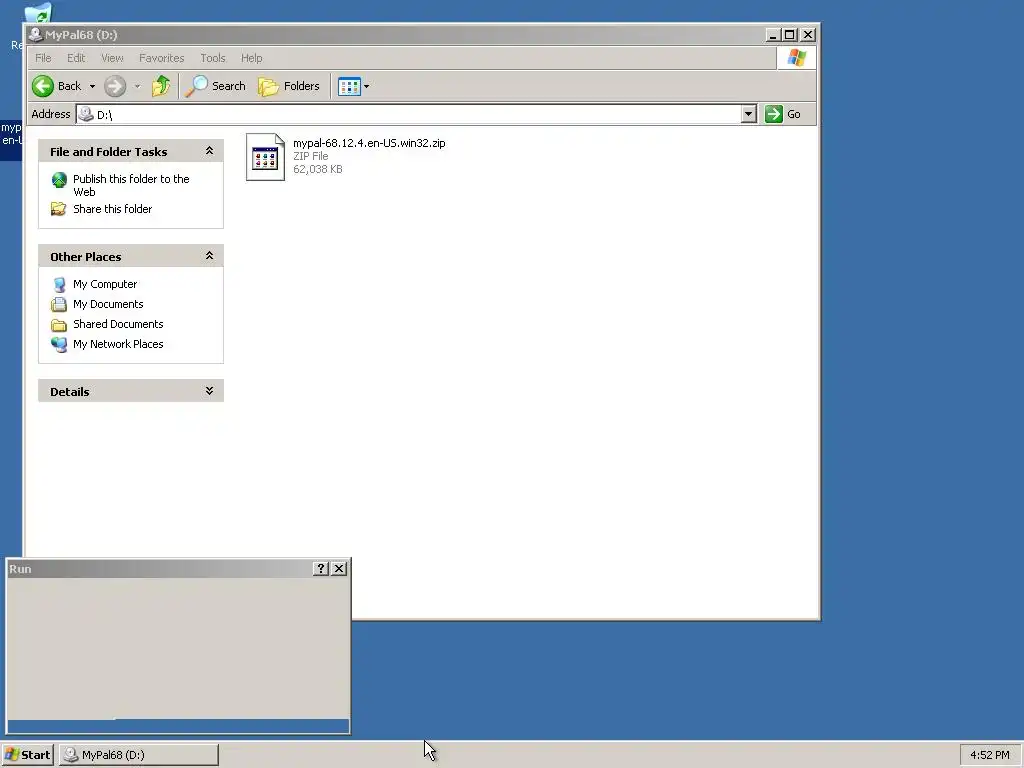
Task: Click the mypal-68.12.4.en-US.win32.zip file name
Action: (x=369, y=143)
